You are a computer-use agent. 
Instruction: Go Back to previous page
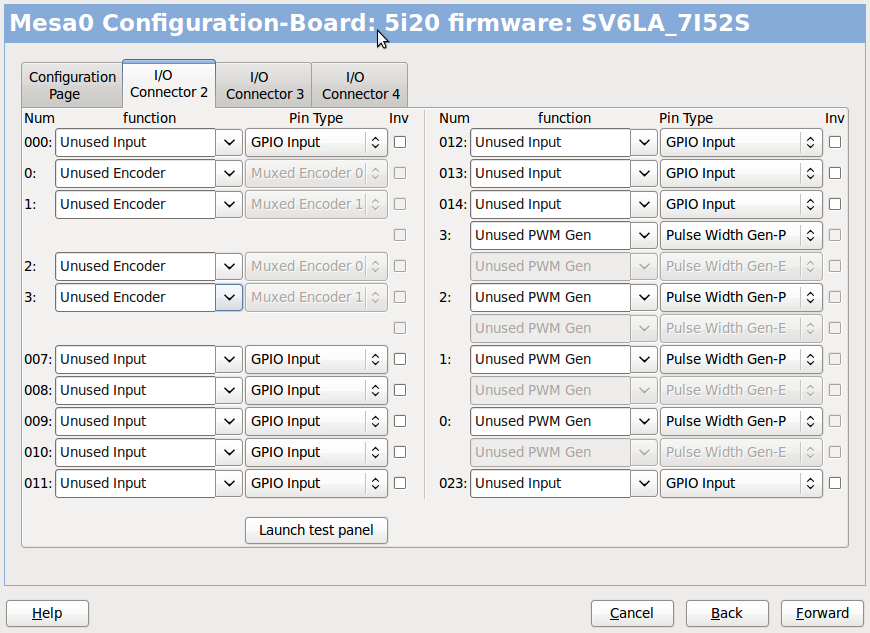(727, 613)
